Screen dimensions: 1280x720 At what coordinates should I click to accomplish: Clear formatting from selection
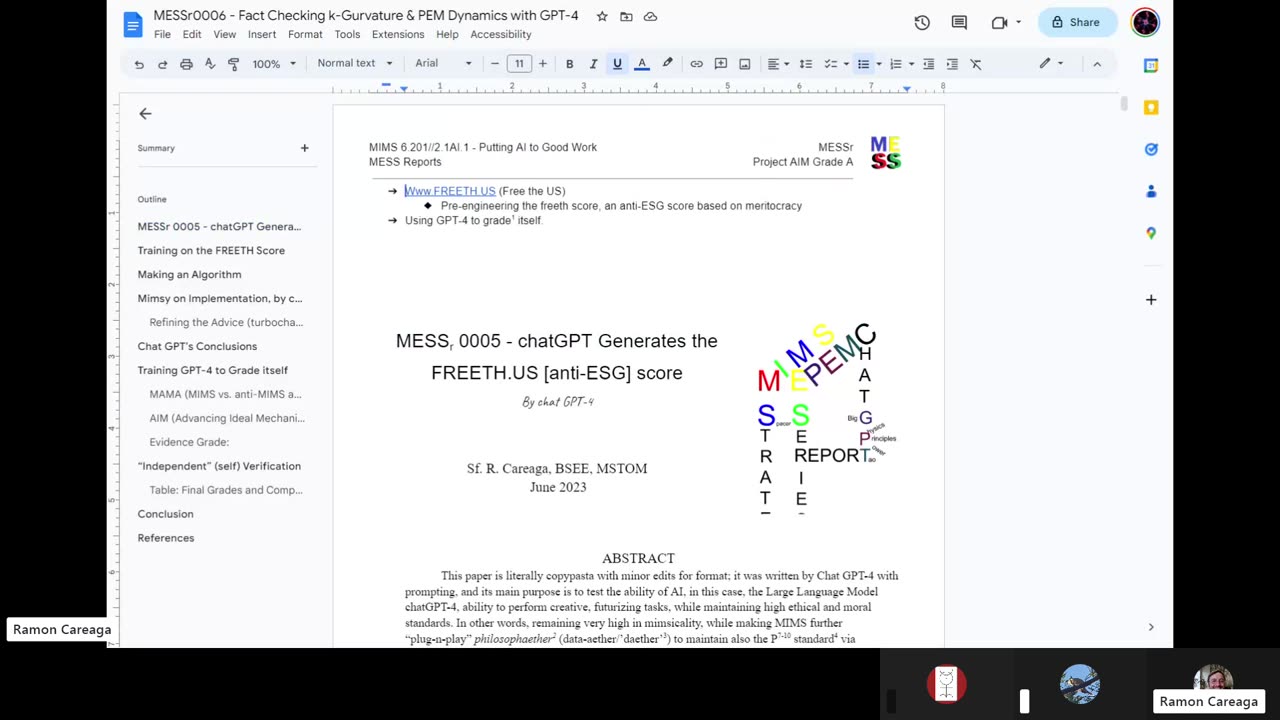pos(976,64)
